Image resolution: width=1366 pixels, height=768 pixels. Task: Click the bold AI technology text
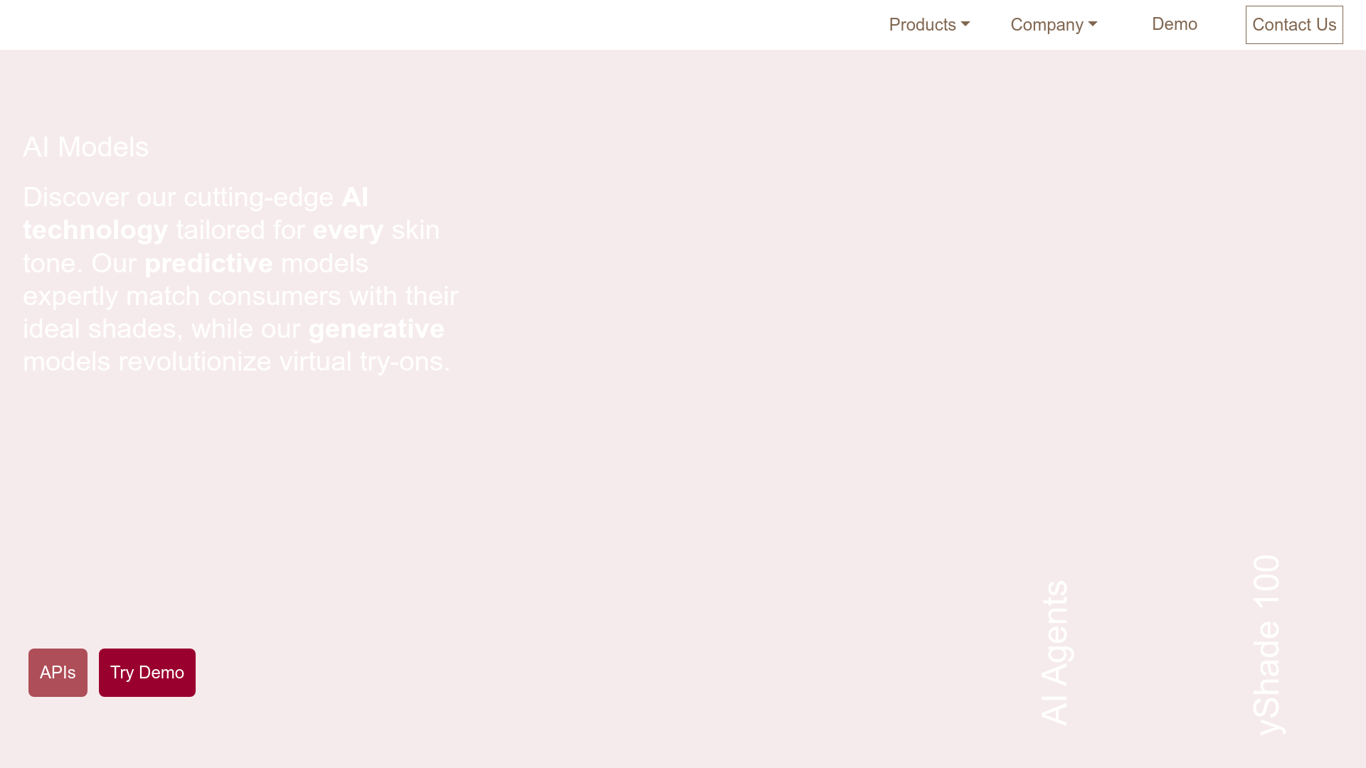pos(95,230)
